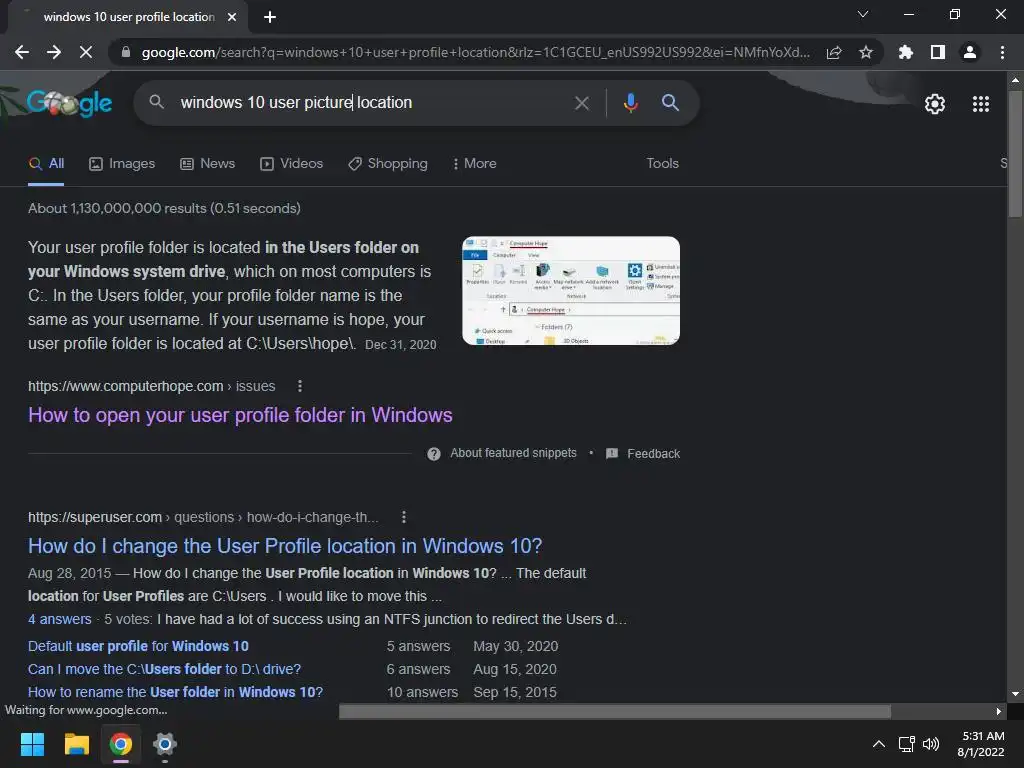Open How to open your user profile folder link
Viewport: 1024px width, 768px height.
point(240,415)
